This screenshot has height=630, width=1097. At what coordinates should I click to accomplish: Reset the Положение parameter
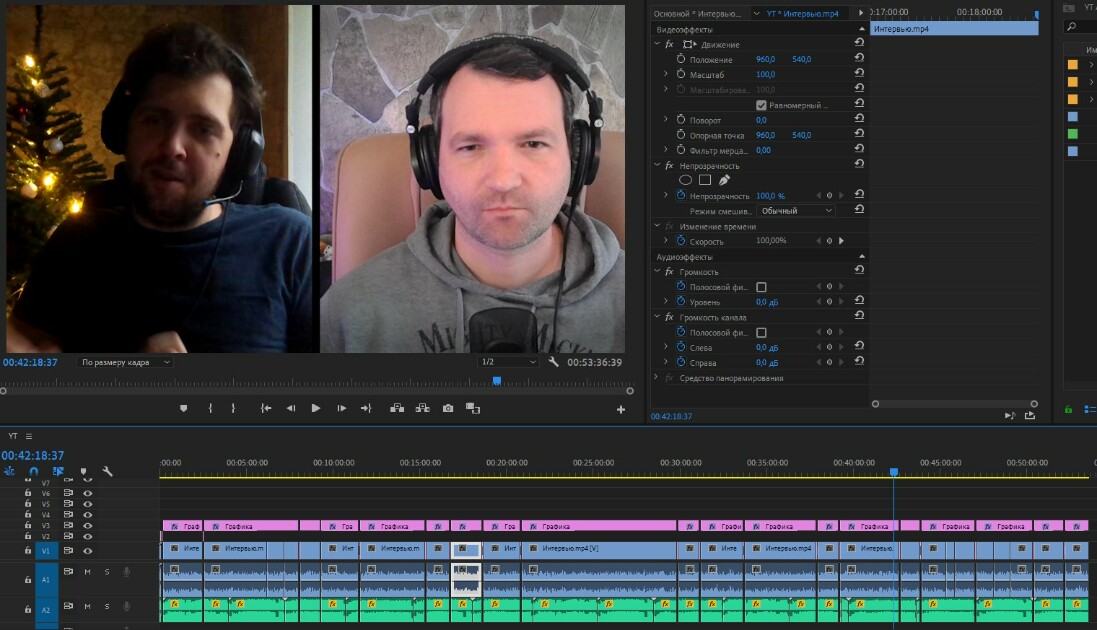tap(859, 59)
